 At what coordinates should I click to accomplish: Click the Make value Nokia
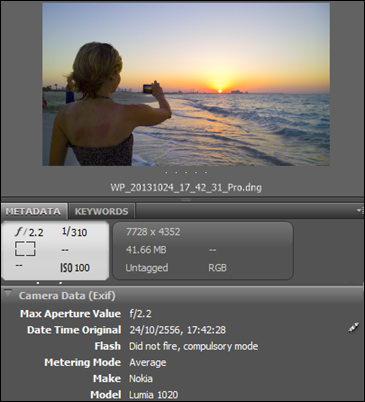point(141,379)
